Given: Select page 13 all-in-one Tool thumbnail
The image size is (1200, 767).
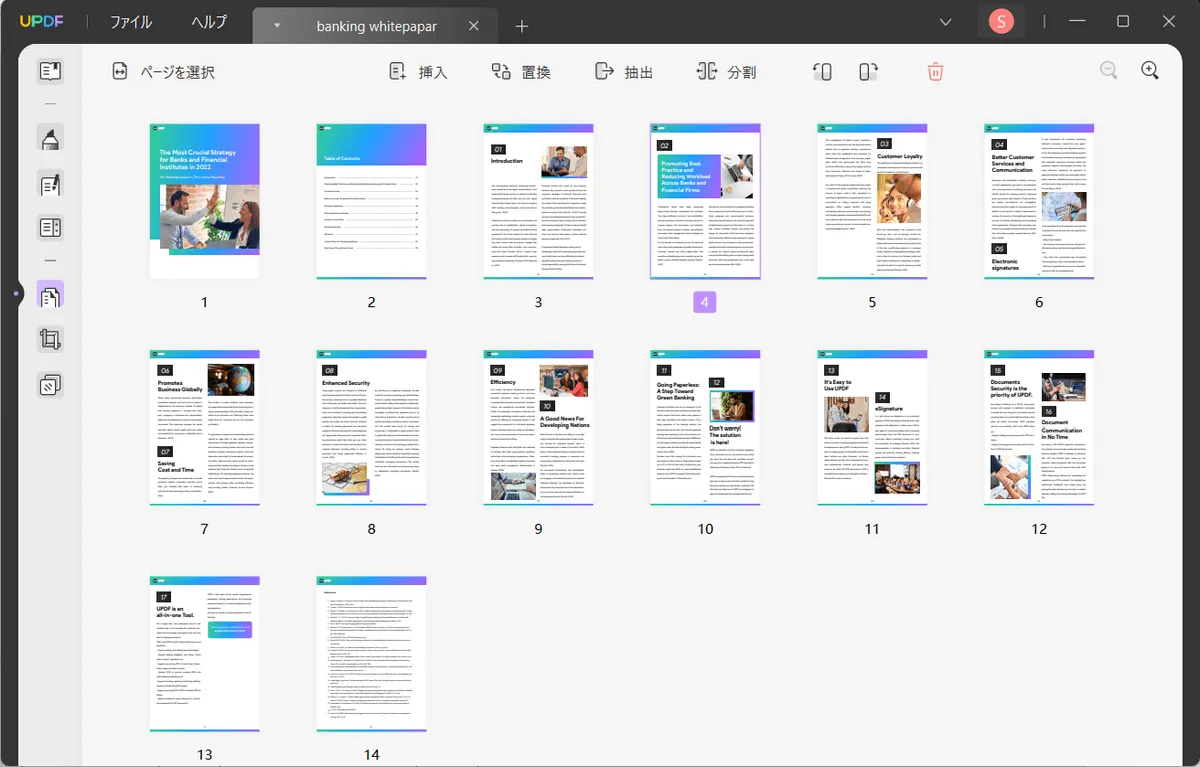Looking at the screenshot, I should pyautogui.click(x=205, y=653).
